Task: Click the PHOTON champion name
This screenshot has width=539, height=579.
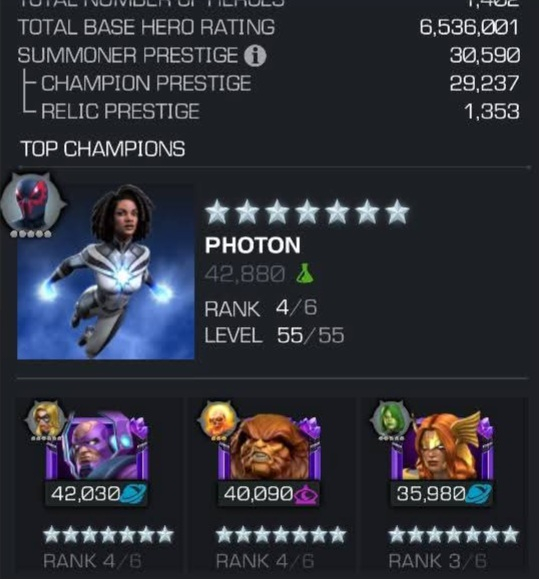Action: point(253,245)
